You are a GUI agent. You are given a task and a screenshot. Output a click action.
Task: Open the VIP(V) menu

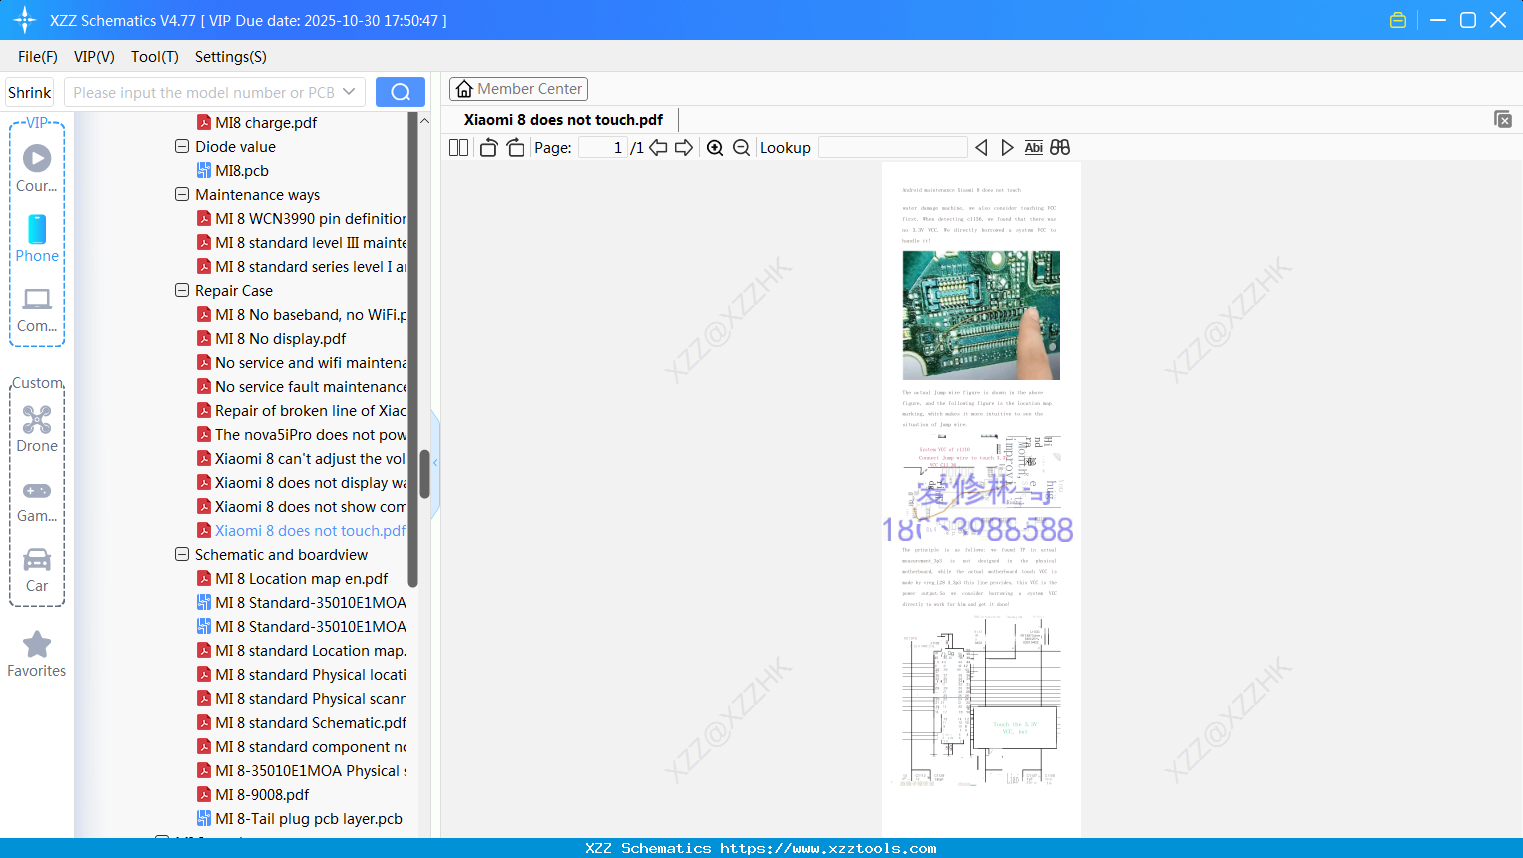(94, 57)
